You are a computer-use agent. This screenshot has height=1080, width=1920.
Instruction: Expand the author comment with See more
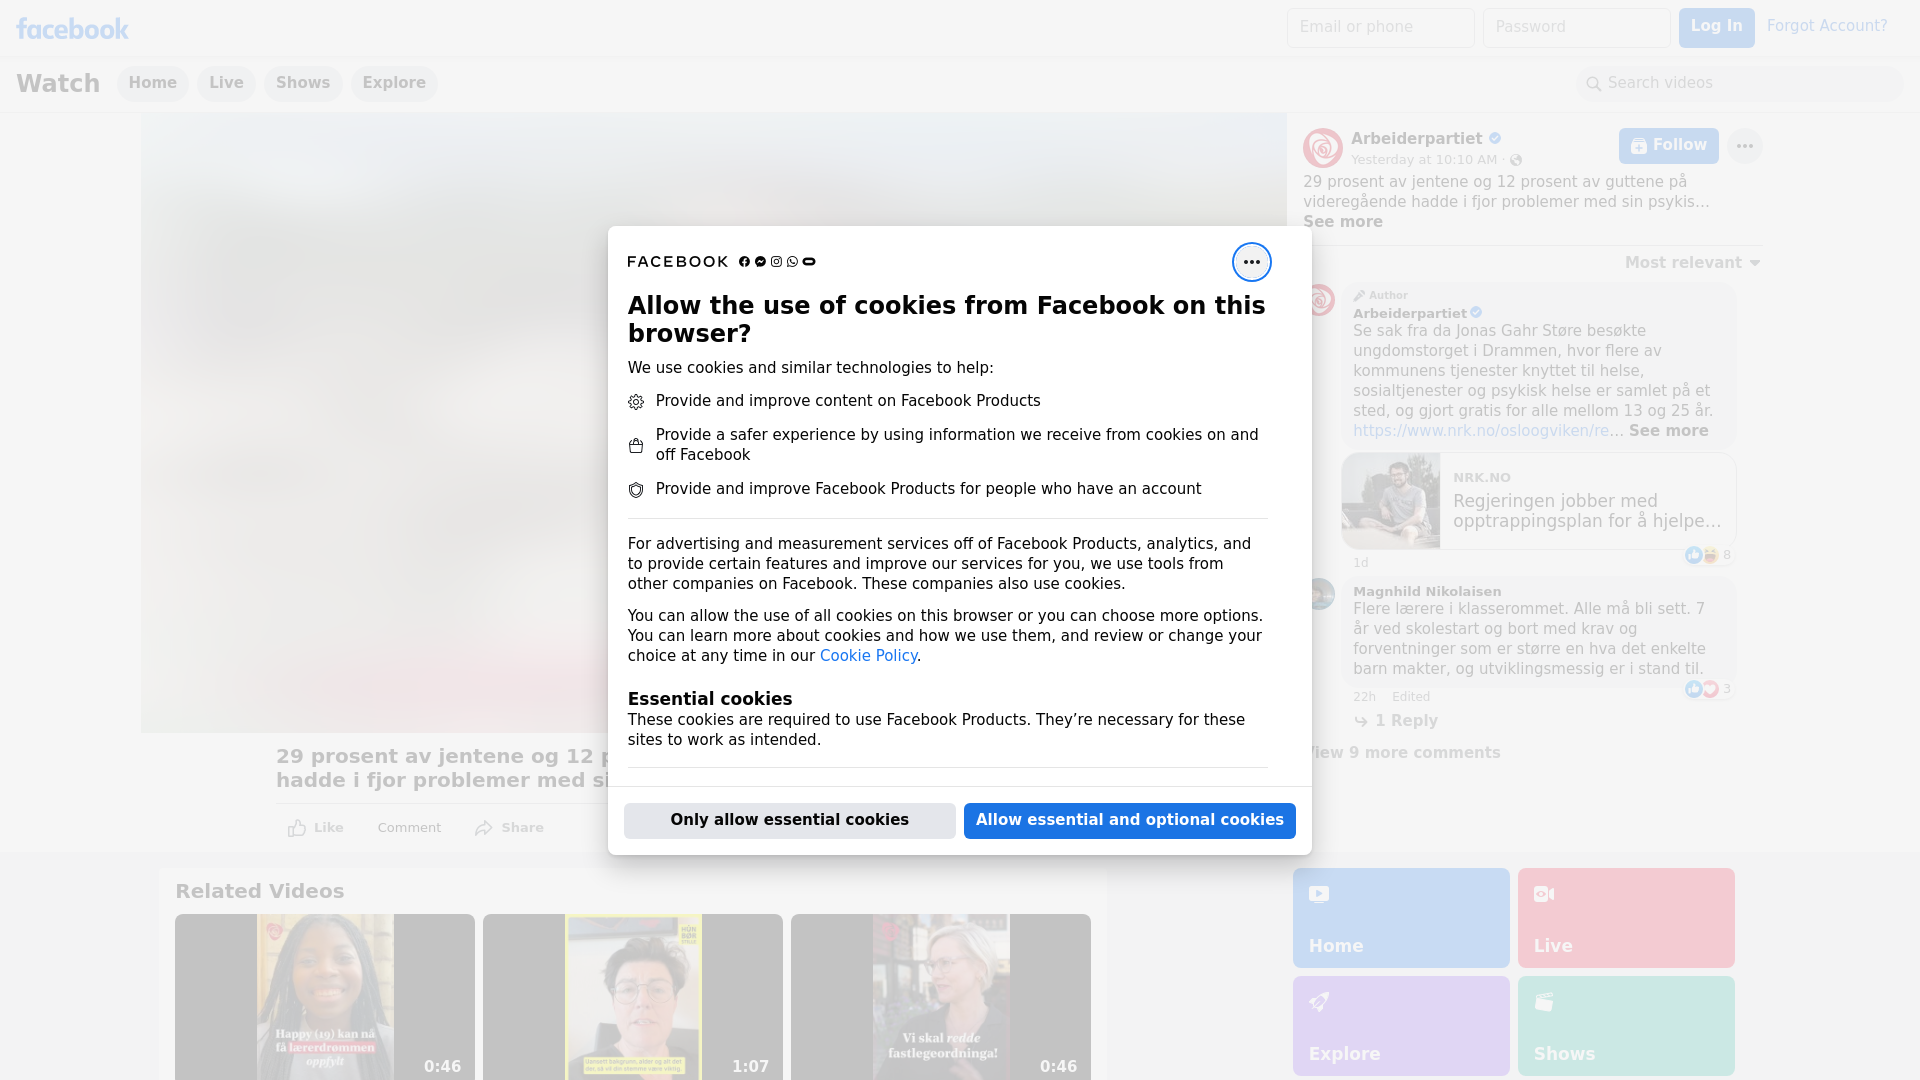click(x=1668, y=431)
